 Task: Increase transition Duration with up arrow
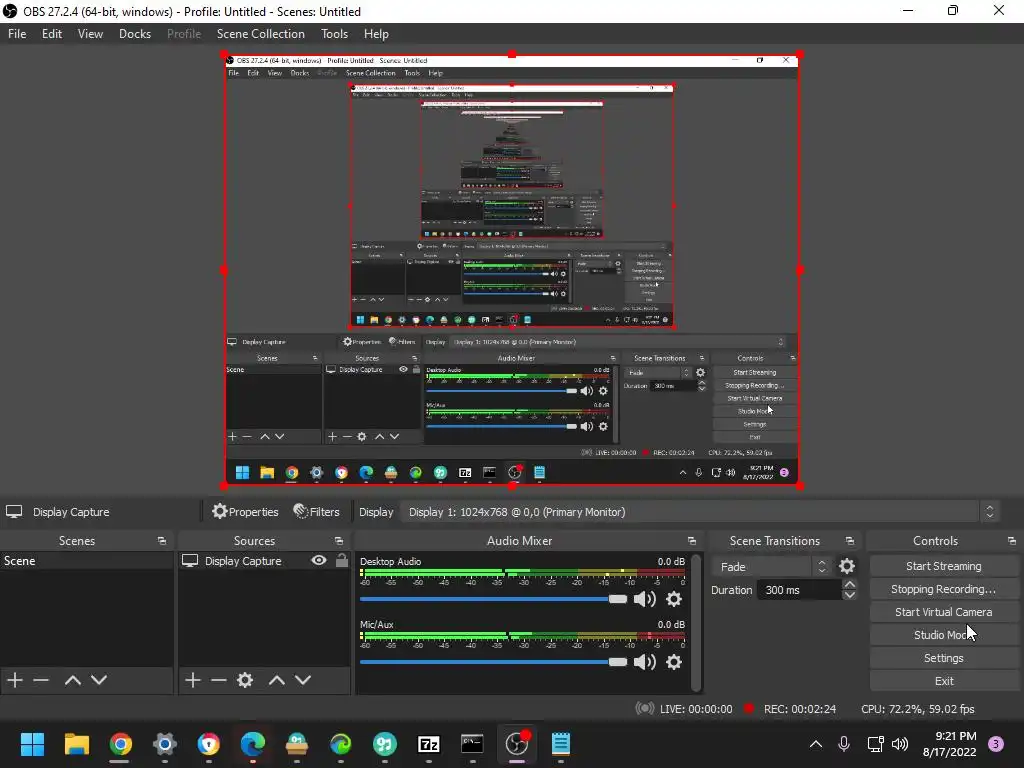click(849, 584)
